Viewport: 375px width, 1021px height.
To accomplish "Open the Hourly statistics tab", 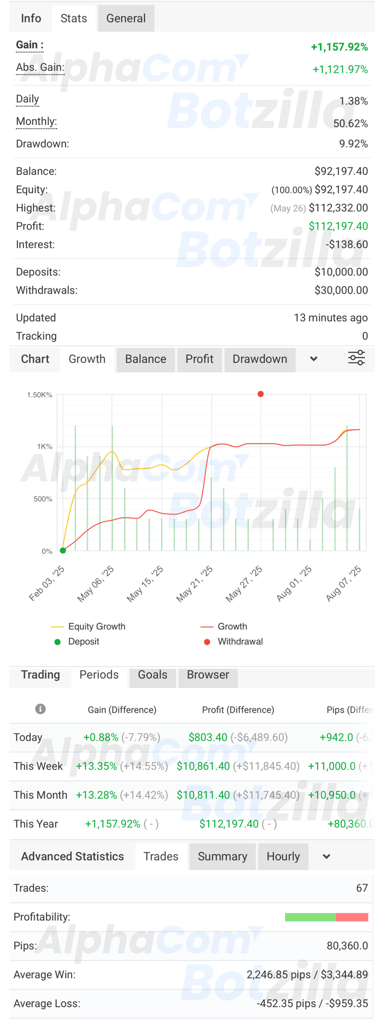I will click(x=283, y=856).
